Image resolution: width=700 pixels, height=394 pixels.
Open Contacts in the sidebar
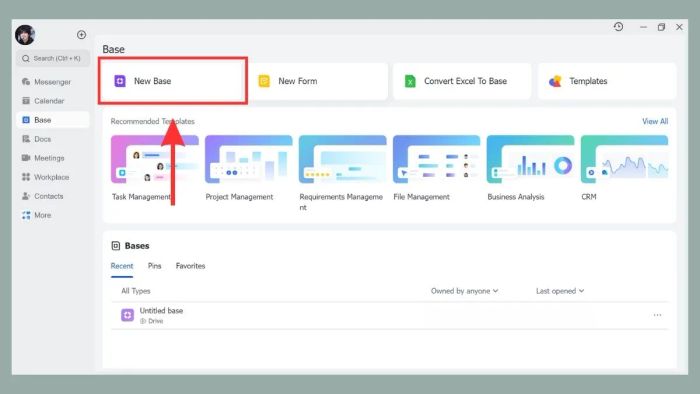point(53,196)
